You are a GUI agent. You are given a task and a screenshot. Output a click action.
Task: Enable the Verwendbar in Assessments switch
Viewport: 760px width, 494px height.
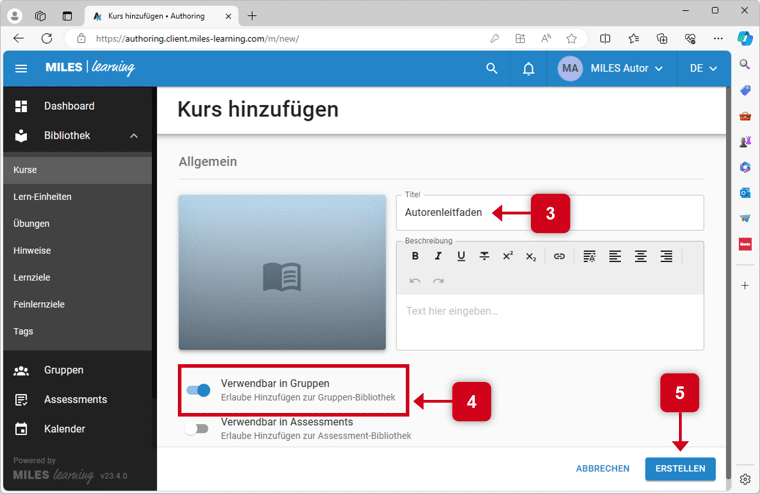point(198,429)
